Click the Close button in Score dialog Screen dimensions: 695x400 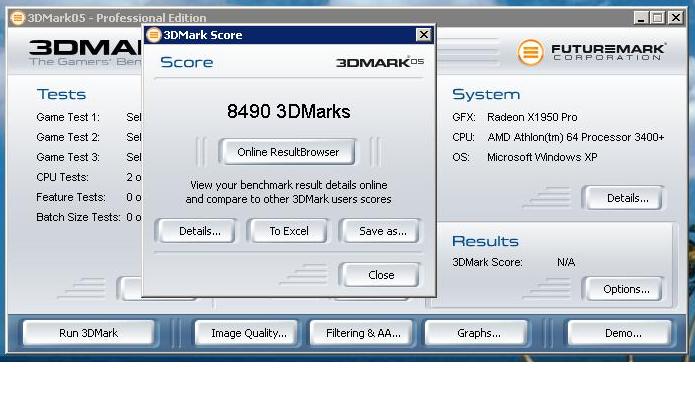(x=380, y=275)
